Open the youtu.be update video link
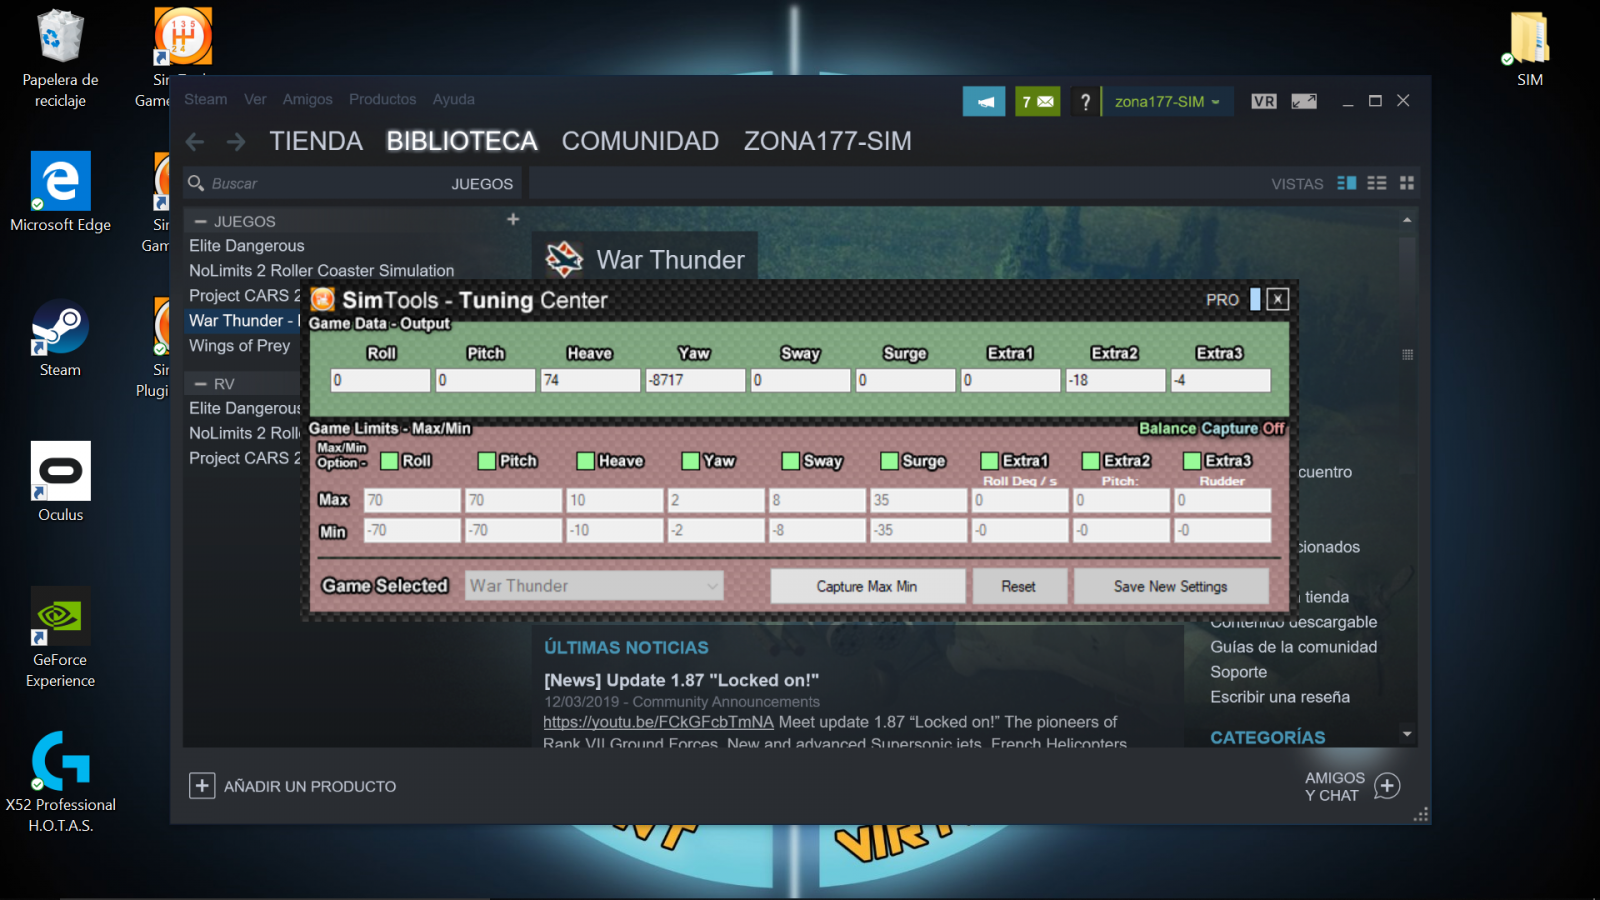This screenshot has width=1600, height=900. coord(658,722)
